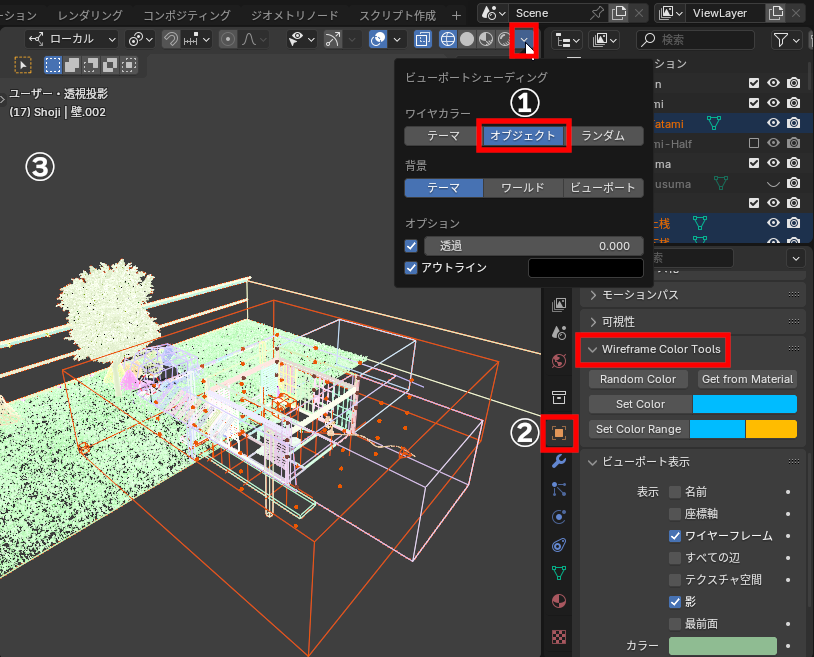The image size is (814, 657).
Task: Open the viewport shading dropdown arrow
Action: 522,39
